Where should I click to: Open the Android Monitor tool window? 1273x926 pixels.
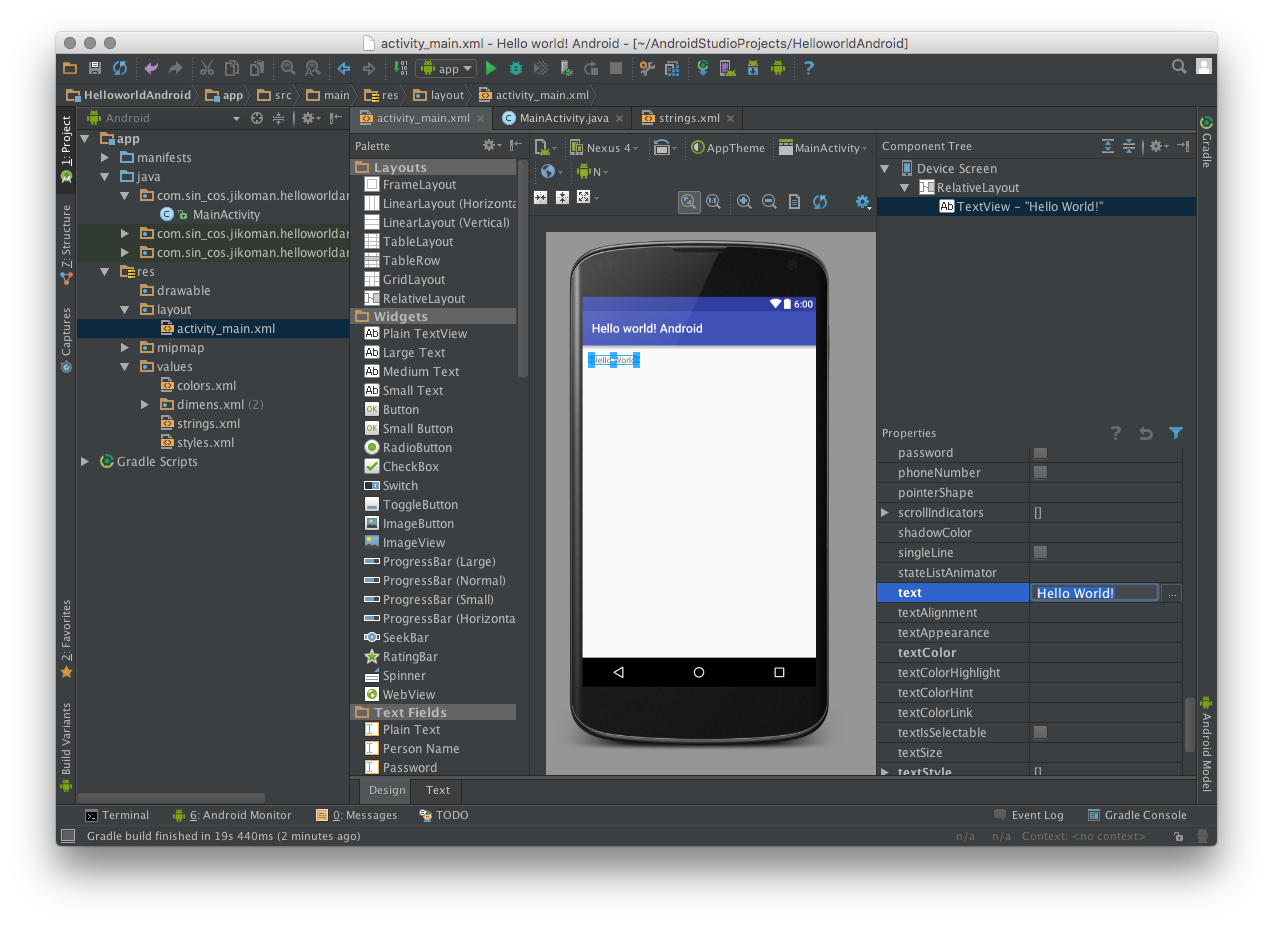tap(232, 815)
